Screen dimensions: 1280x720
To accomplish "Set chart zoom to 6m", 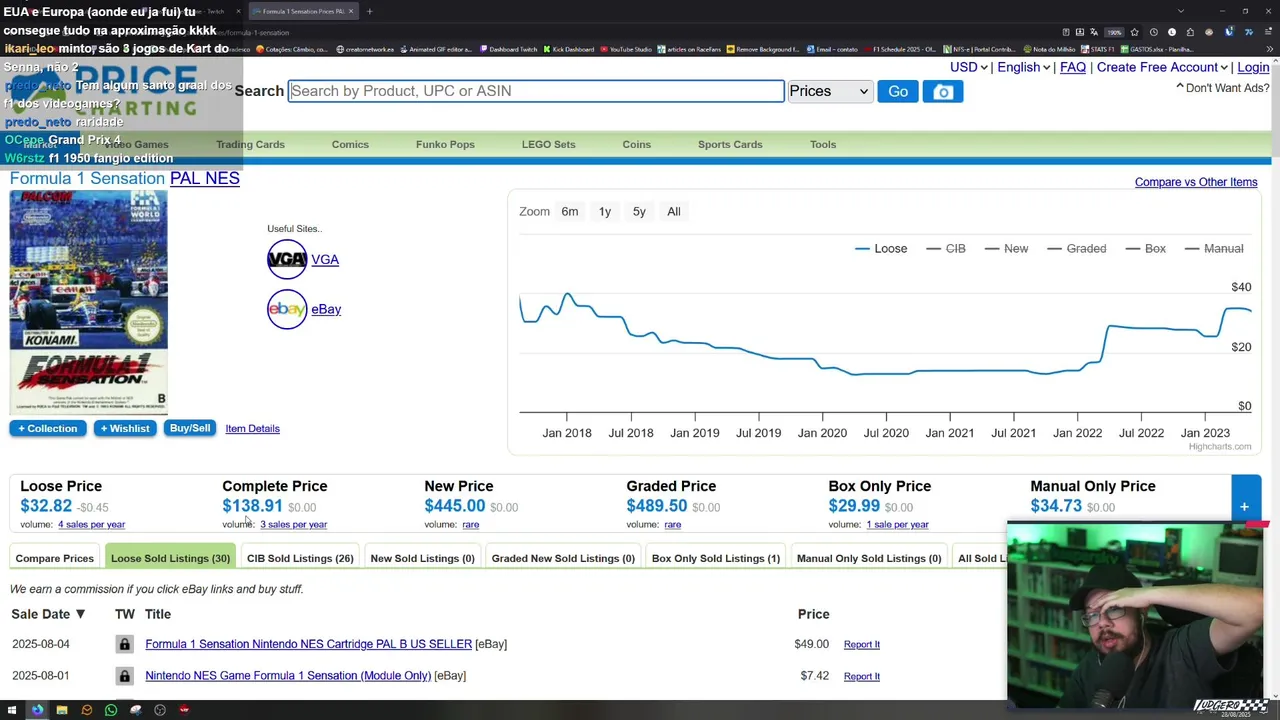I will coord(570,211).
